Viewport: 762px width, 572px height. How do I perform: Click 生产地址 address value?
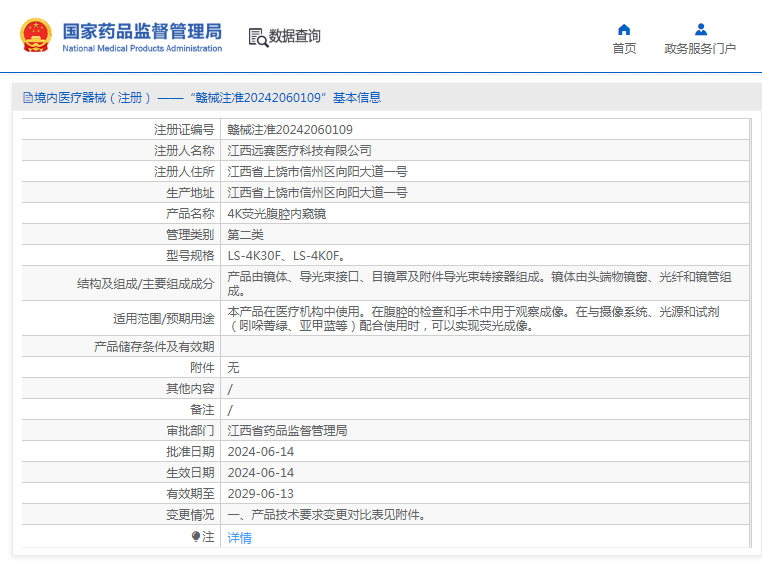pyautogui.click(x=317, y=192)
